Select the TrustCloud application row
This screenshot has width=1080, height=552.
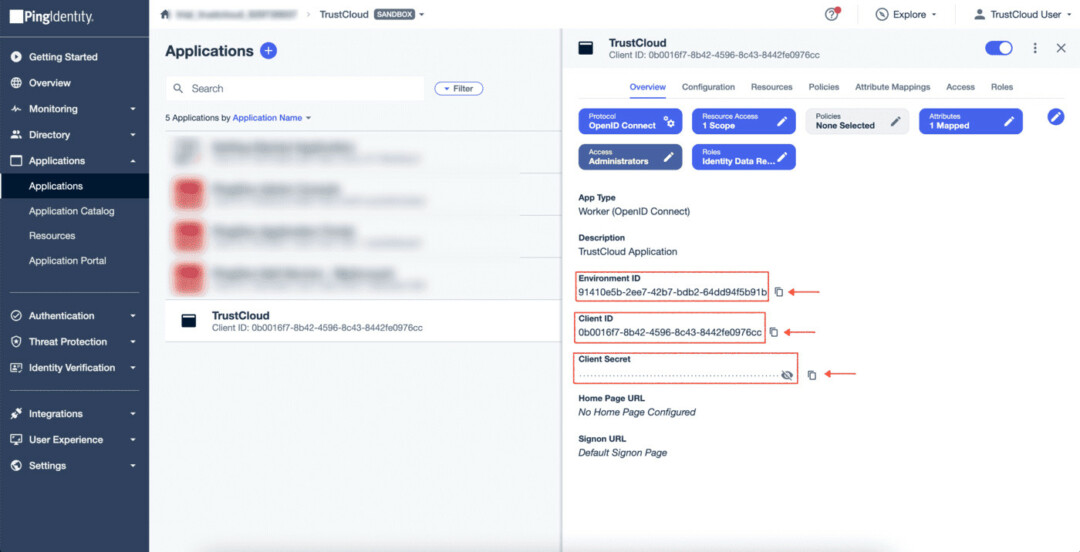363,320
